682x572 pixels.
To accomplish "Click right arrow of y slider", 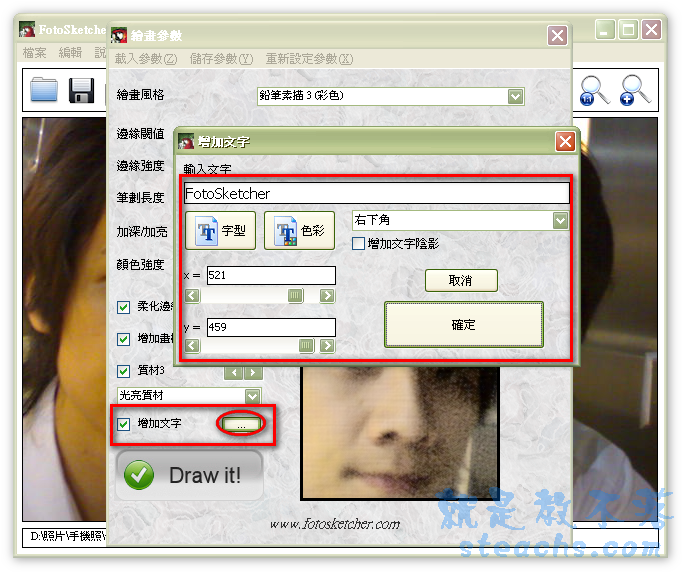I will tap(327, 346).
